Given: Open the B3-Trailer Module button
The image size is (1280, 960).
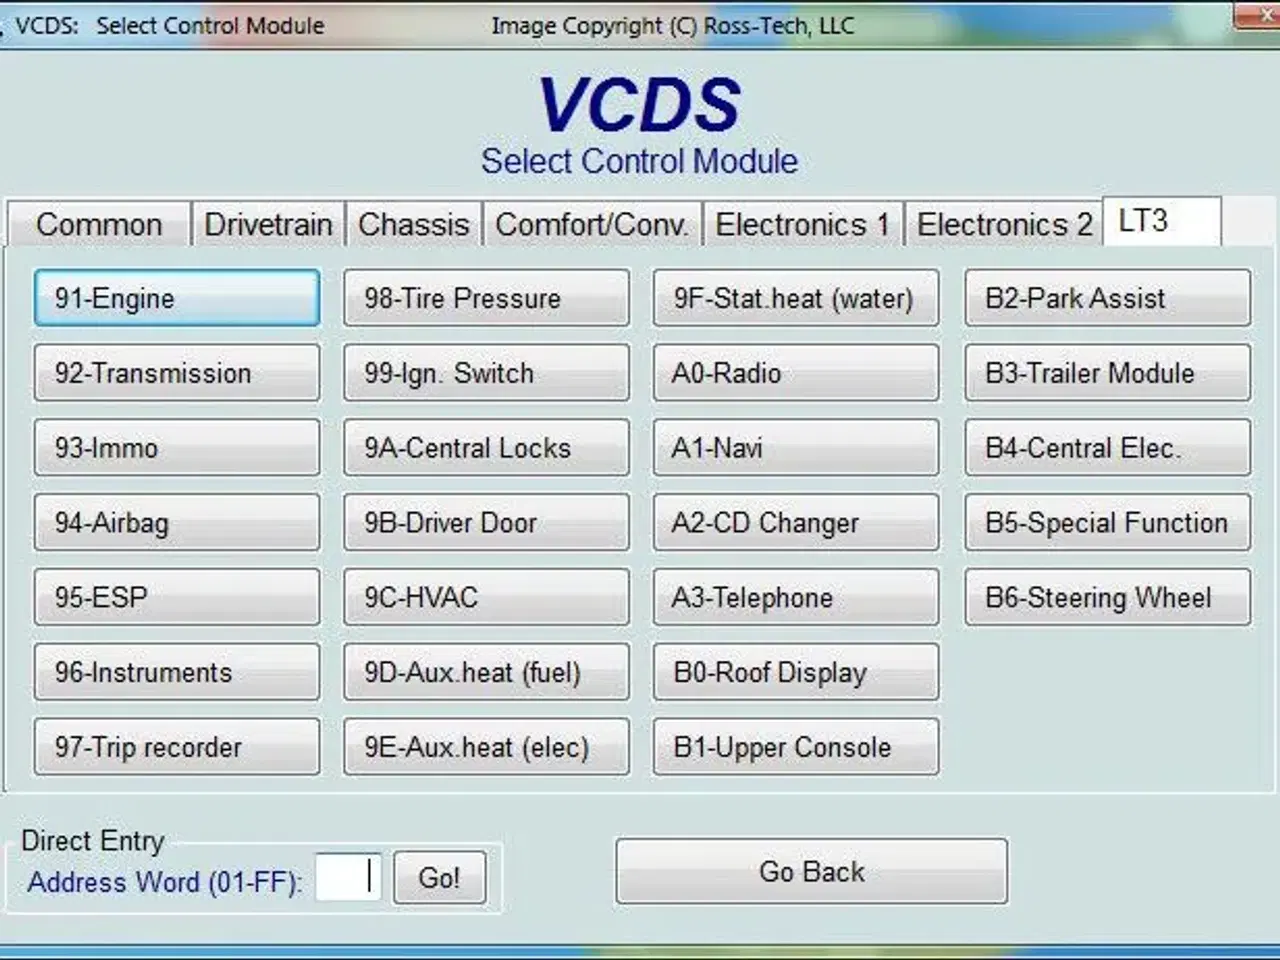Looking at the screenshot, I should click(x=1108, y=372).
